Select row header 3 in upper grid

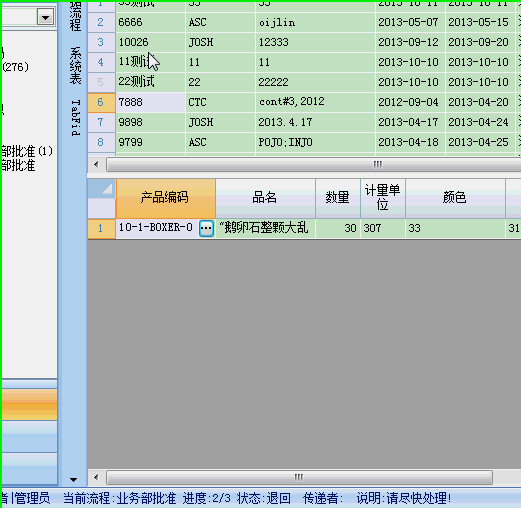[x=101, y=43]
